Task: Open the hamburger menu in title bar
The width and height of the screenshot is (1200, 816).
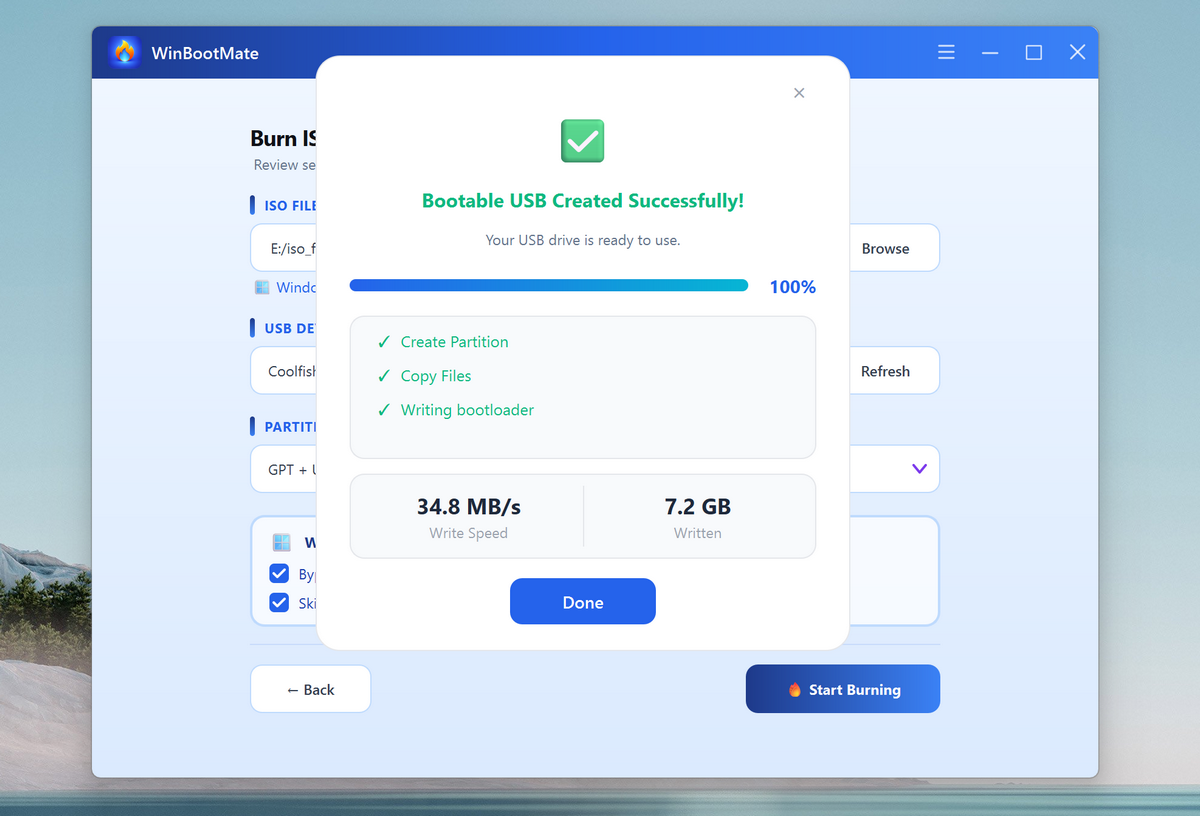Action: tap(946, 53)
